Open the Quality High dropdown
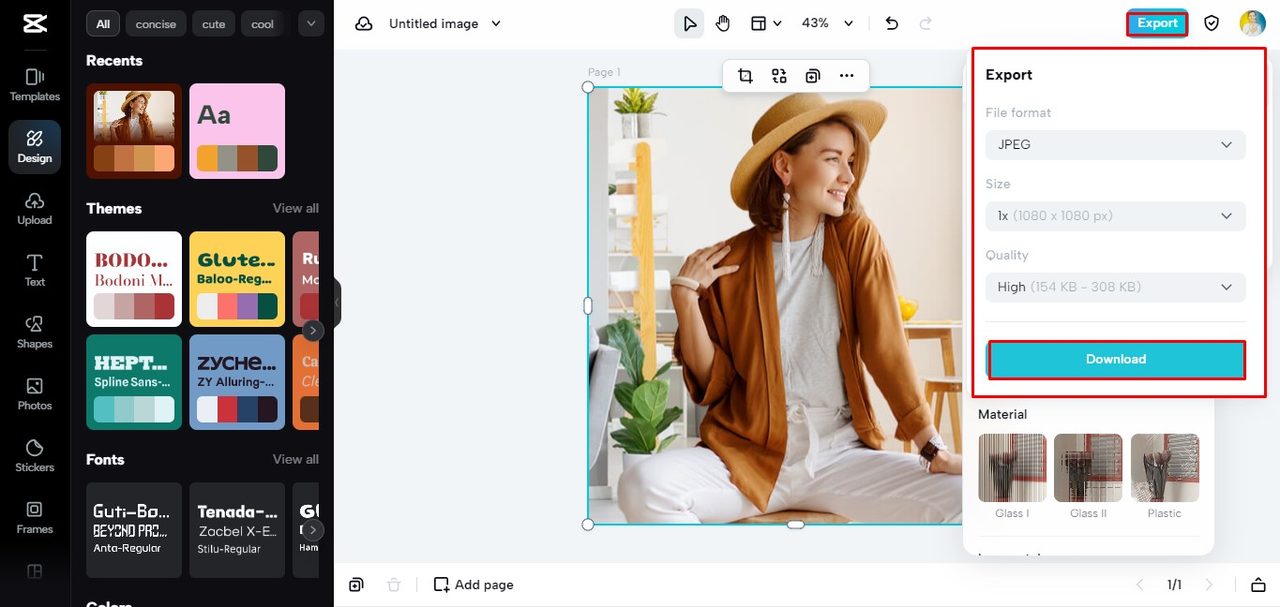1280x607 pixels. tap(1116, 287)
